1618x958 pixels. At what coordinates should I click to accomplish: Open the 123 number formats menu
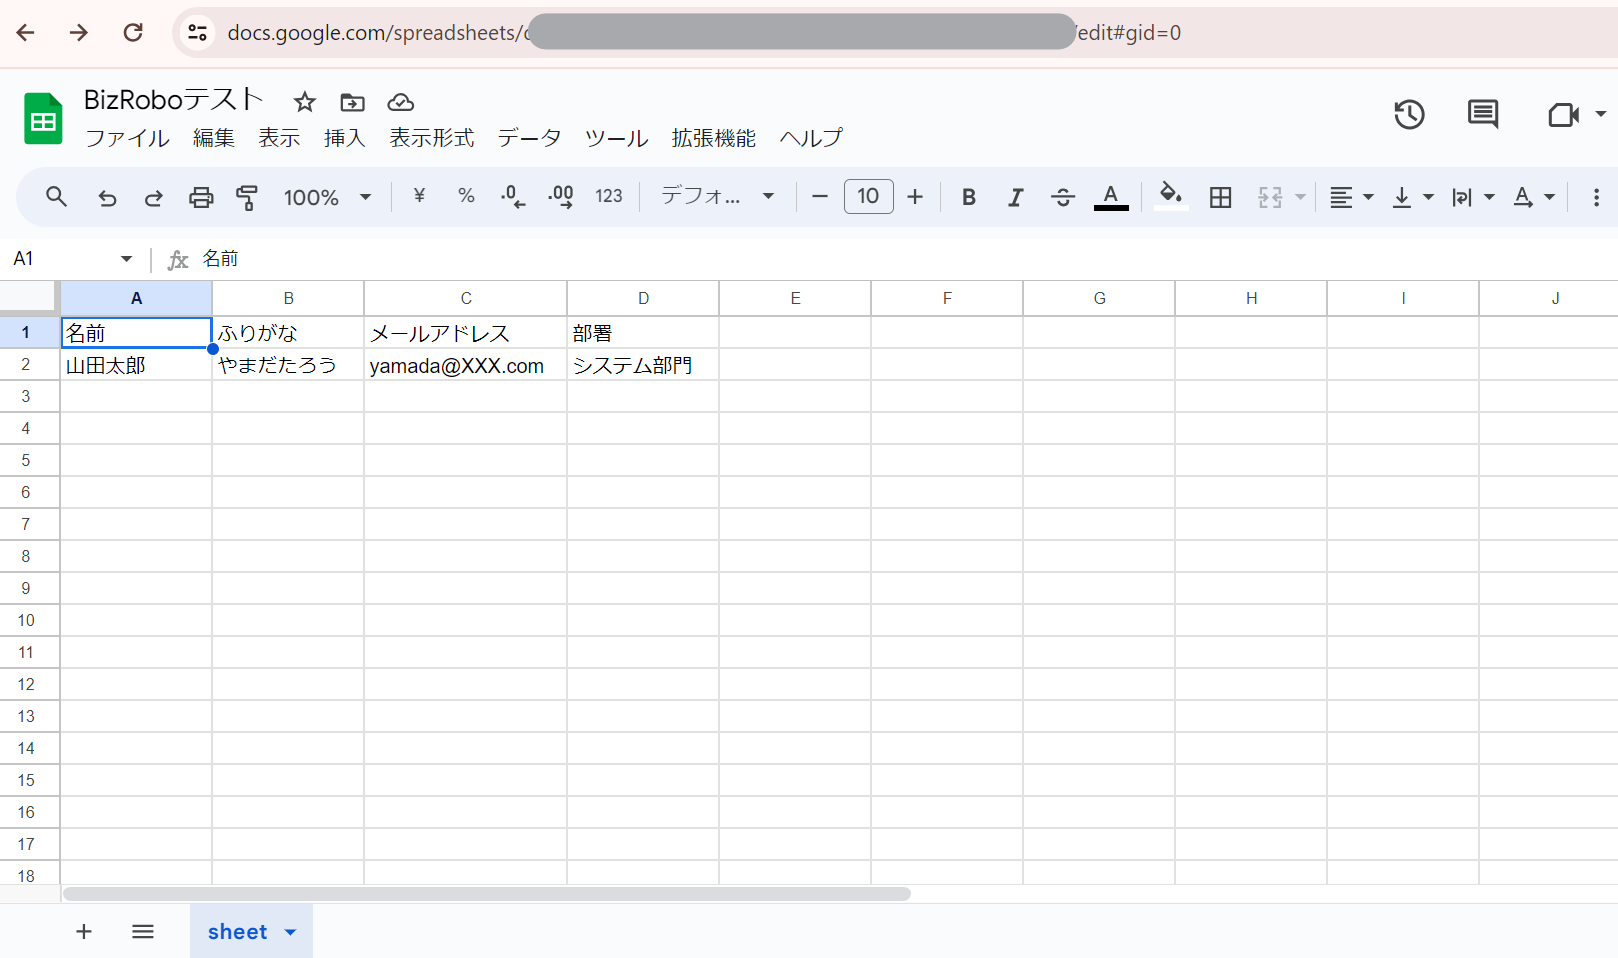pos(609,197)
